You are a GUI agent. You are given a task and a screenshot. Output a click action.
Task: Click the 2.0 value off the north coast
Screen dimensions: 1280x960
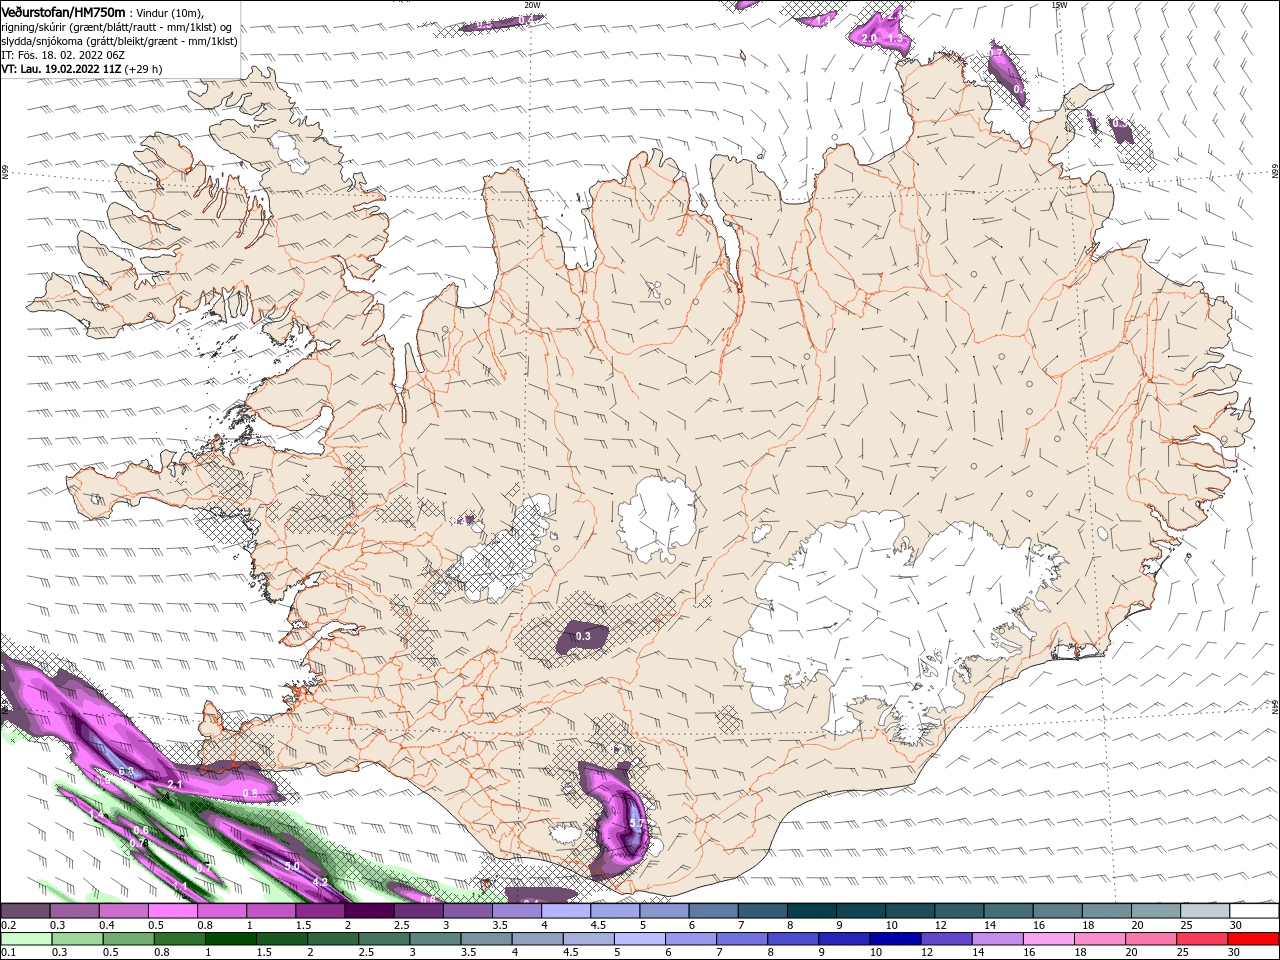point(869,38)
